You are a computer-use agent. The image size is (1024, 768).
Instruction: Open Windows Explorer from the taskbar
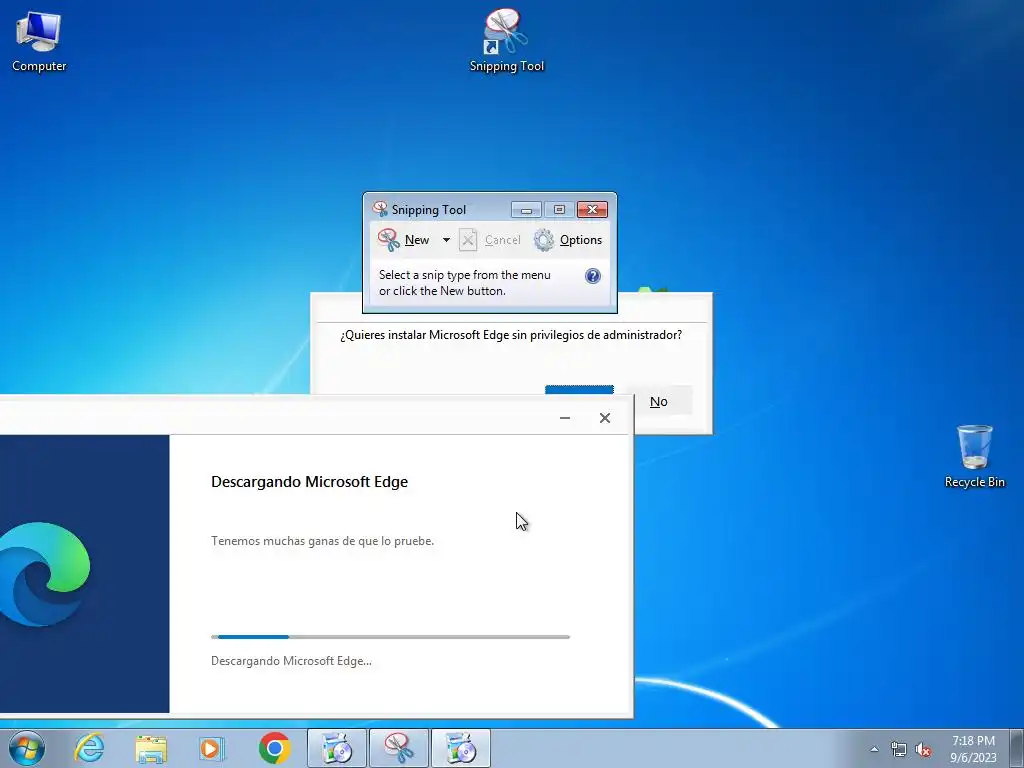[x=151, y=748]
